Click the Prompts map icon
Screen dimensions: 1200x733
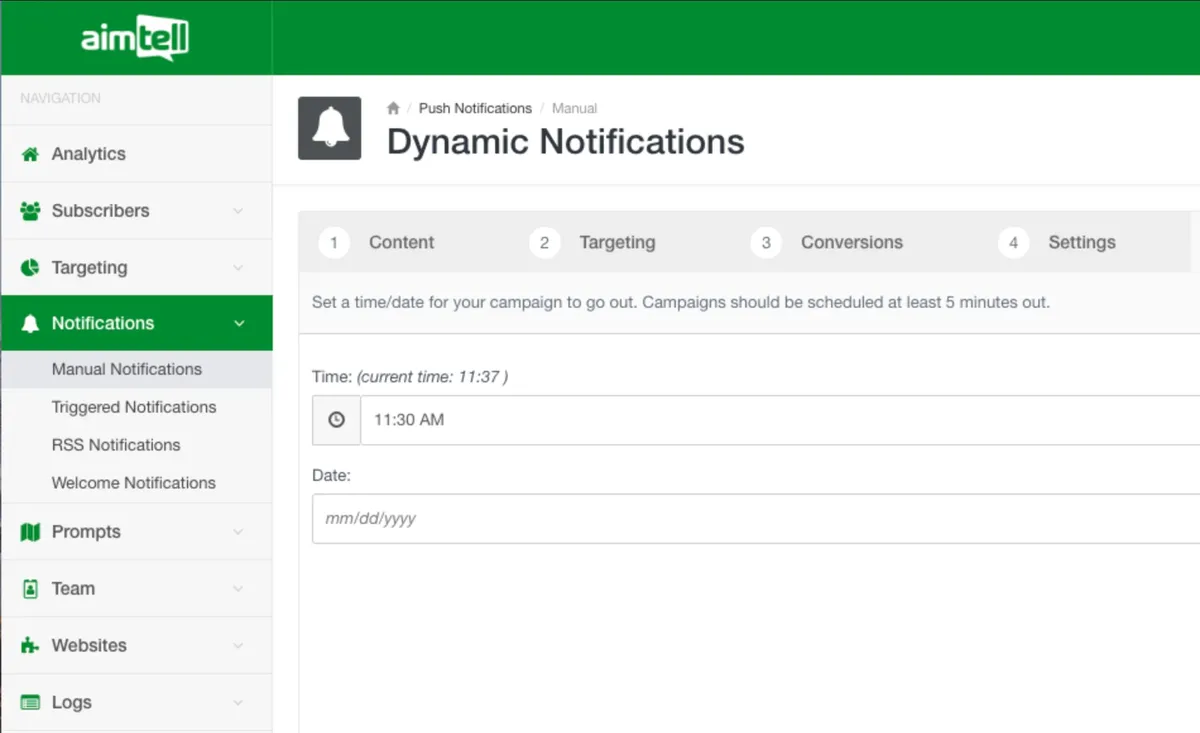click(x=30, y=532)
